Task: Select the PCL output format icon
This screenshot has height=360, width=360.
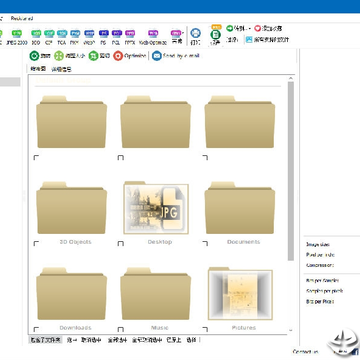Action: click(117, 33)
